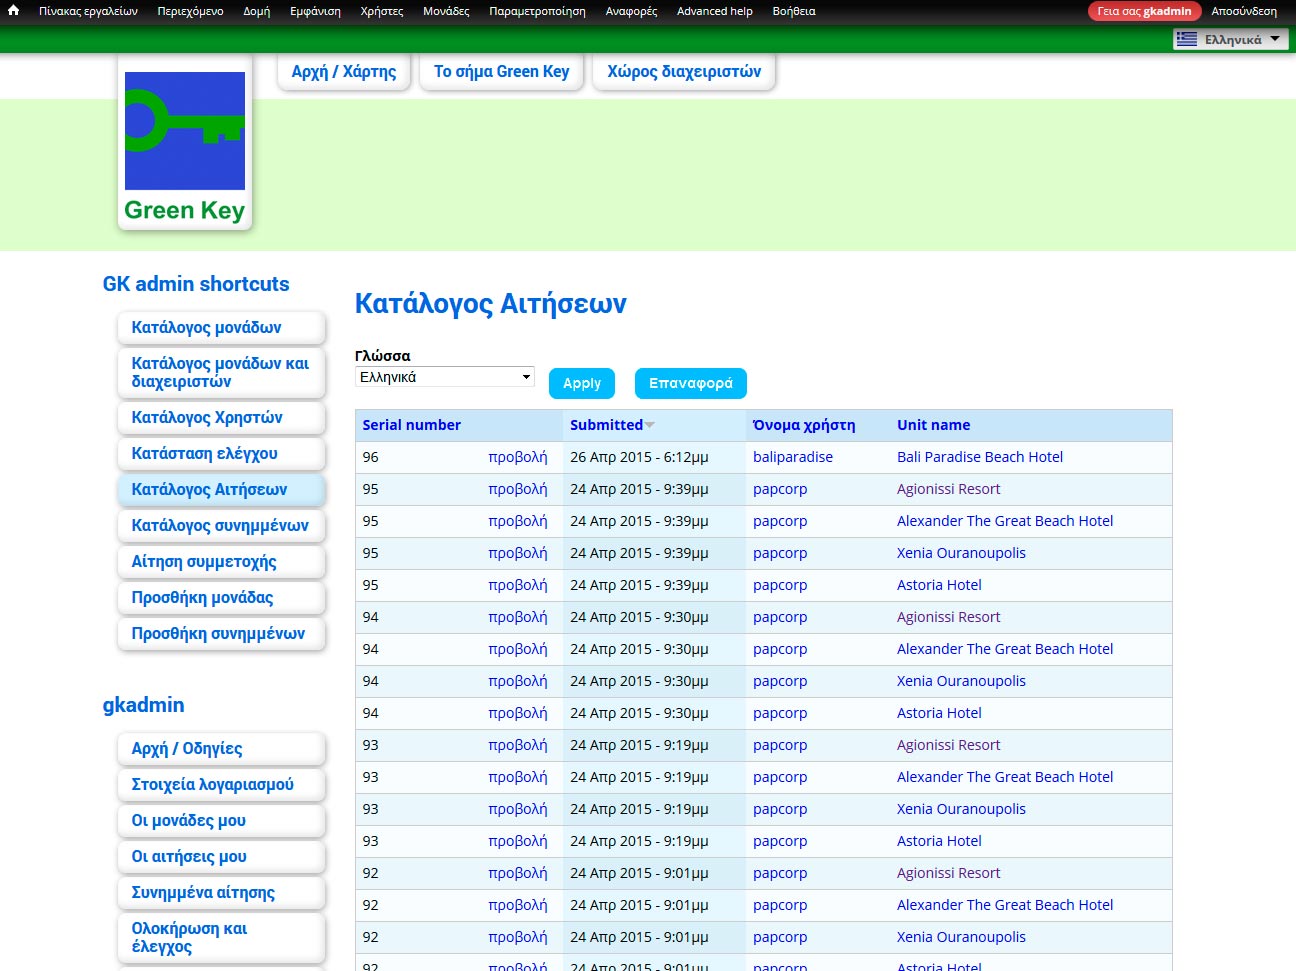Click the Επαναφορά reset button

point(690,383)
